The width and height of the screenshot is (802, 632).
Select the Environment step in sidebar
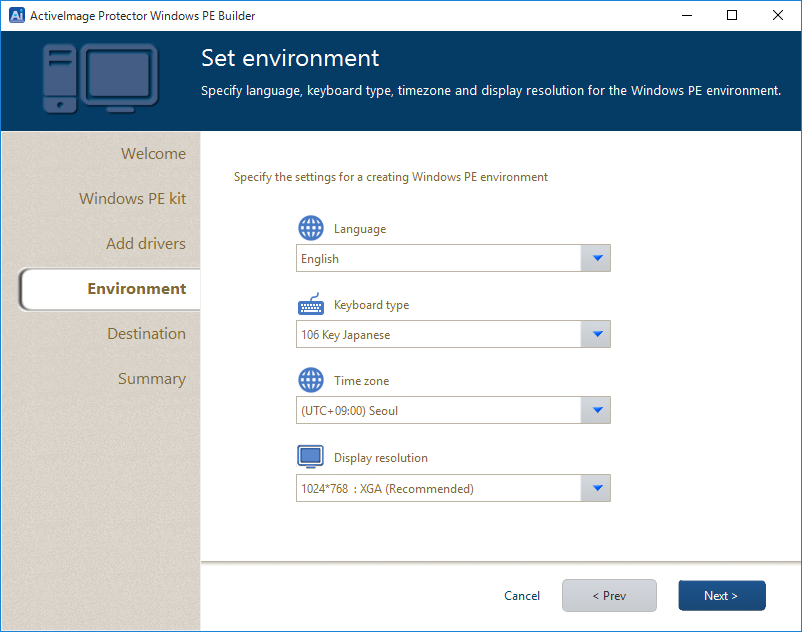pos(136,289)
